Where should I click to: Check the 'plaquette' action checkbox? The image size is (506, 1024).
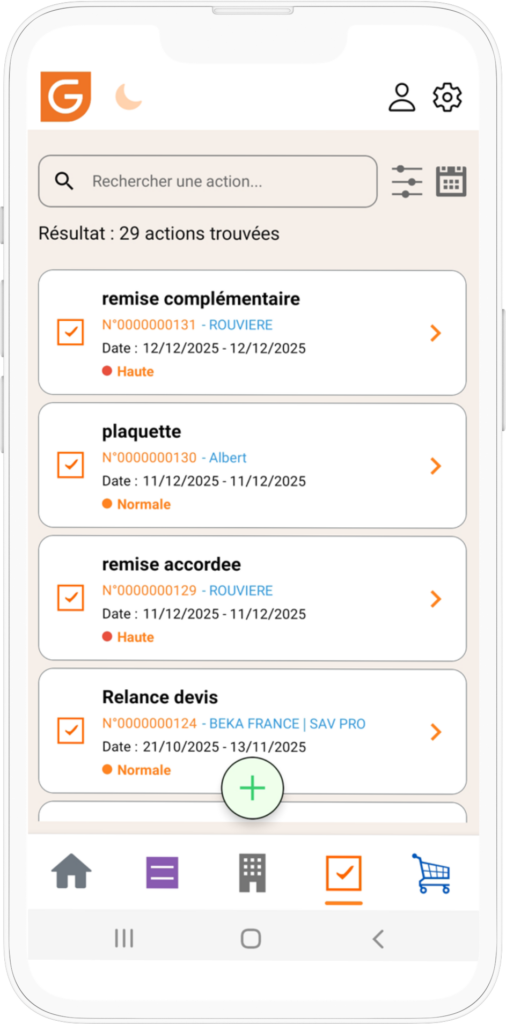(71, 465)
